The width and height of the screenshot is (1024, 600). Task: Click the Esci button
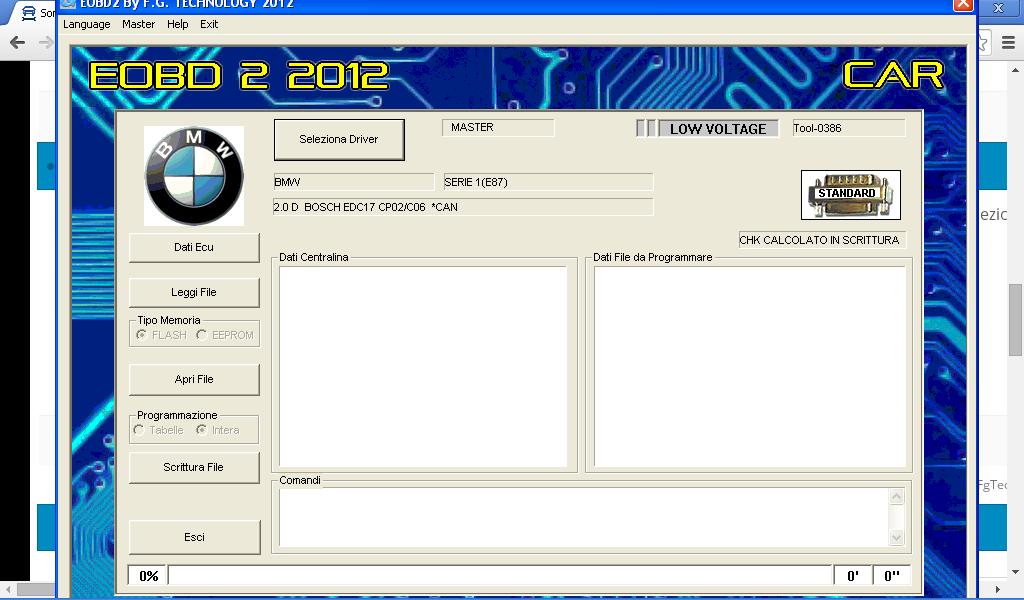[195, 537]
